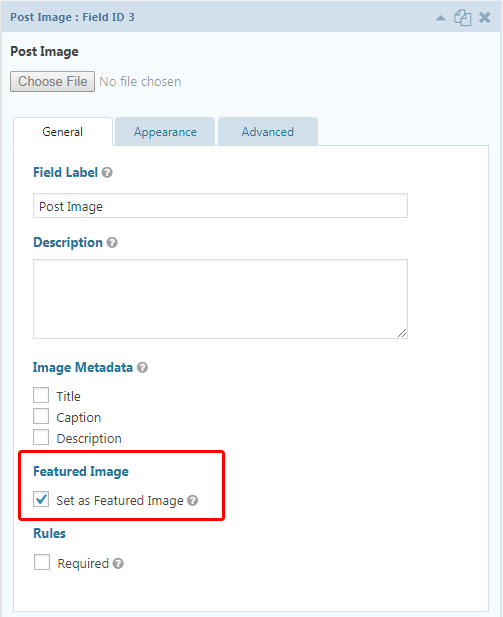503x617 pixels.
Task: Duplicate this field using the copy icon
Action: [462, 18]
